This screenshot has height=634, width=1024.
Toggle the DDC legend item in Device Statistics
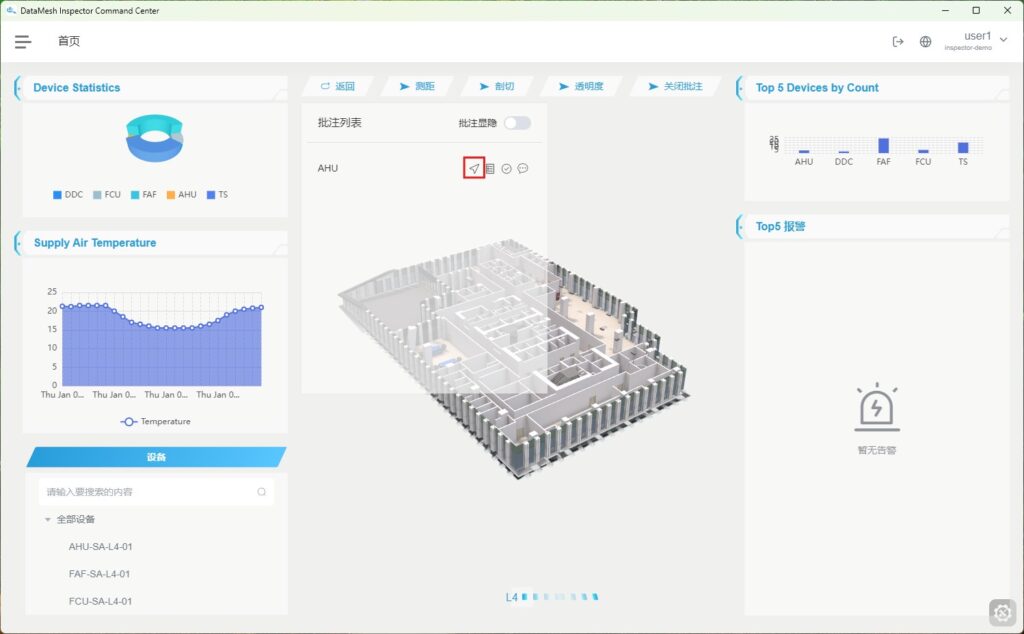(x=68, y=195)
